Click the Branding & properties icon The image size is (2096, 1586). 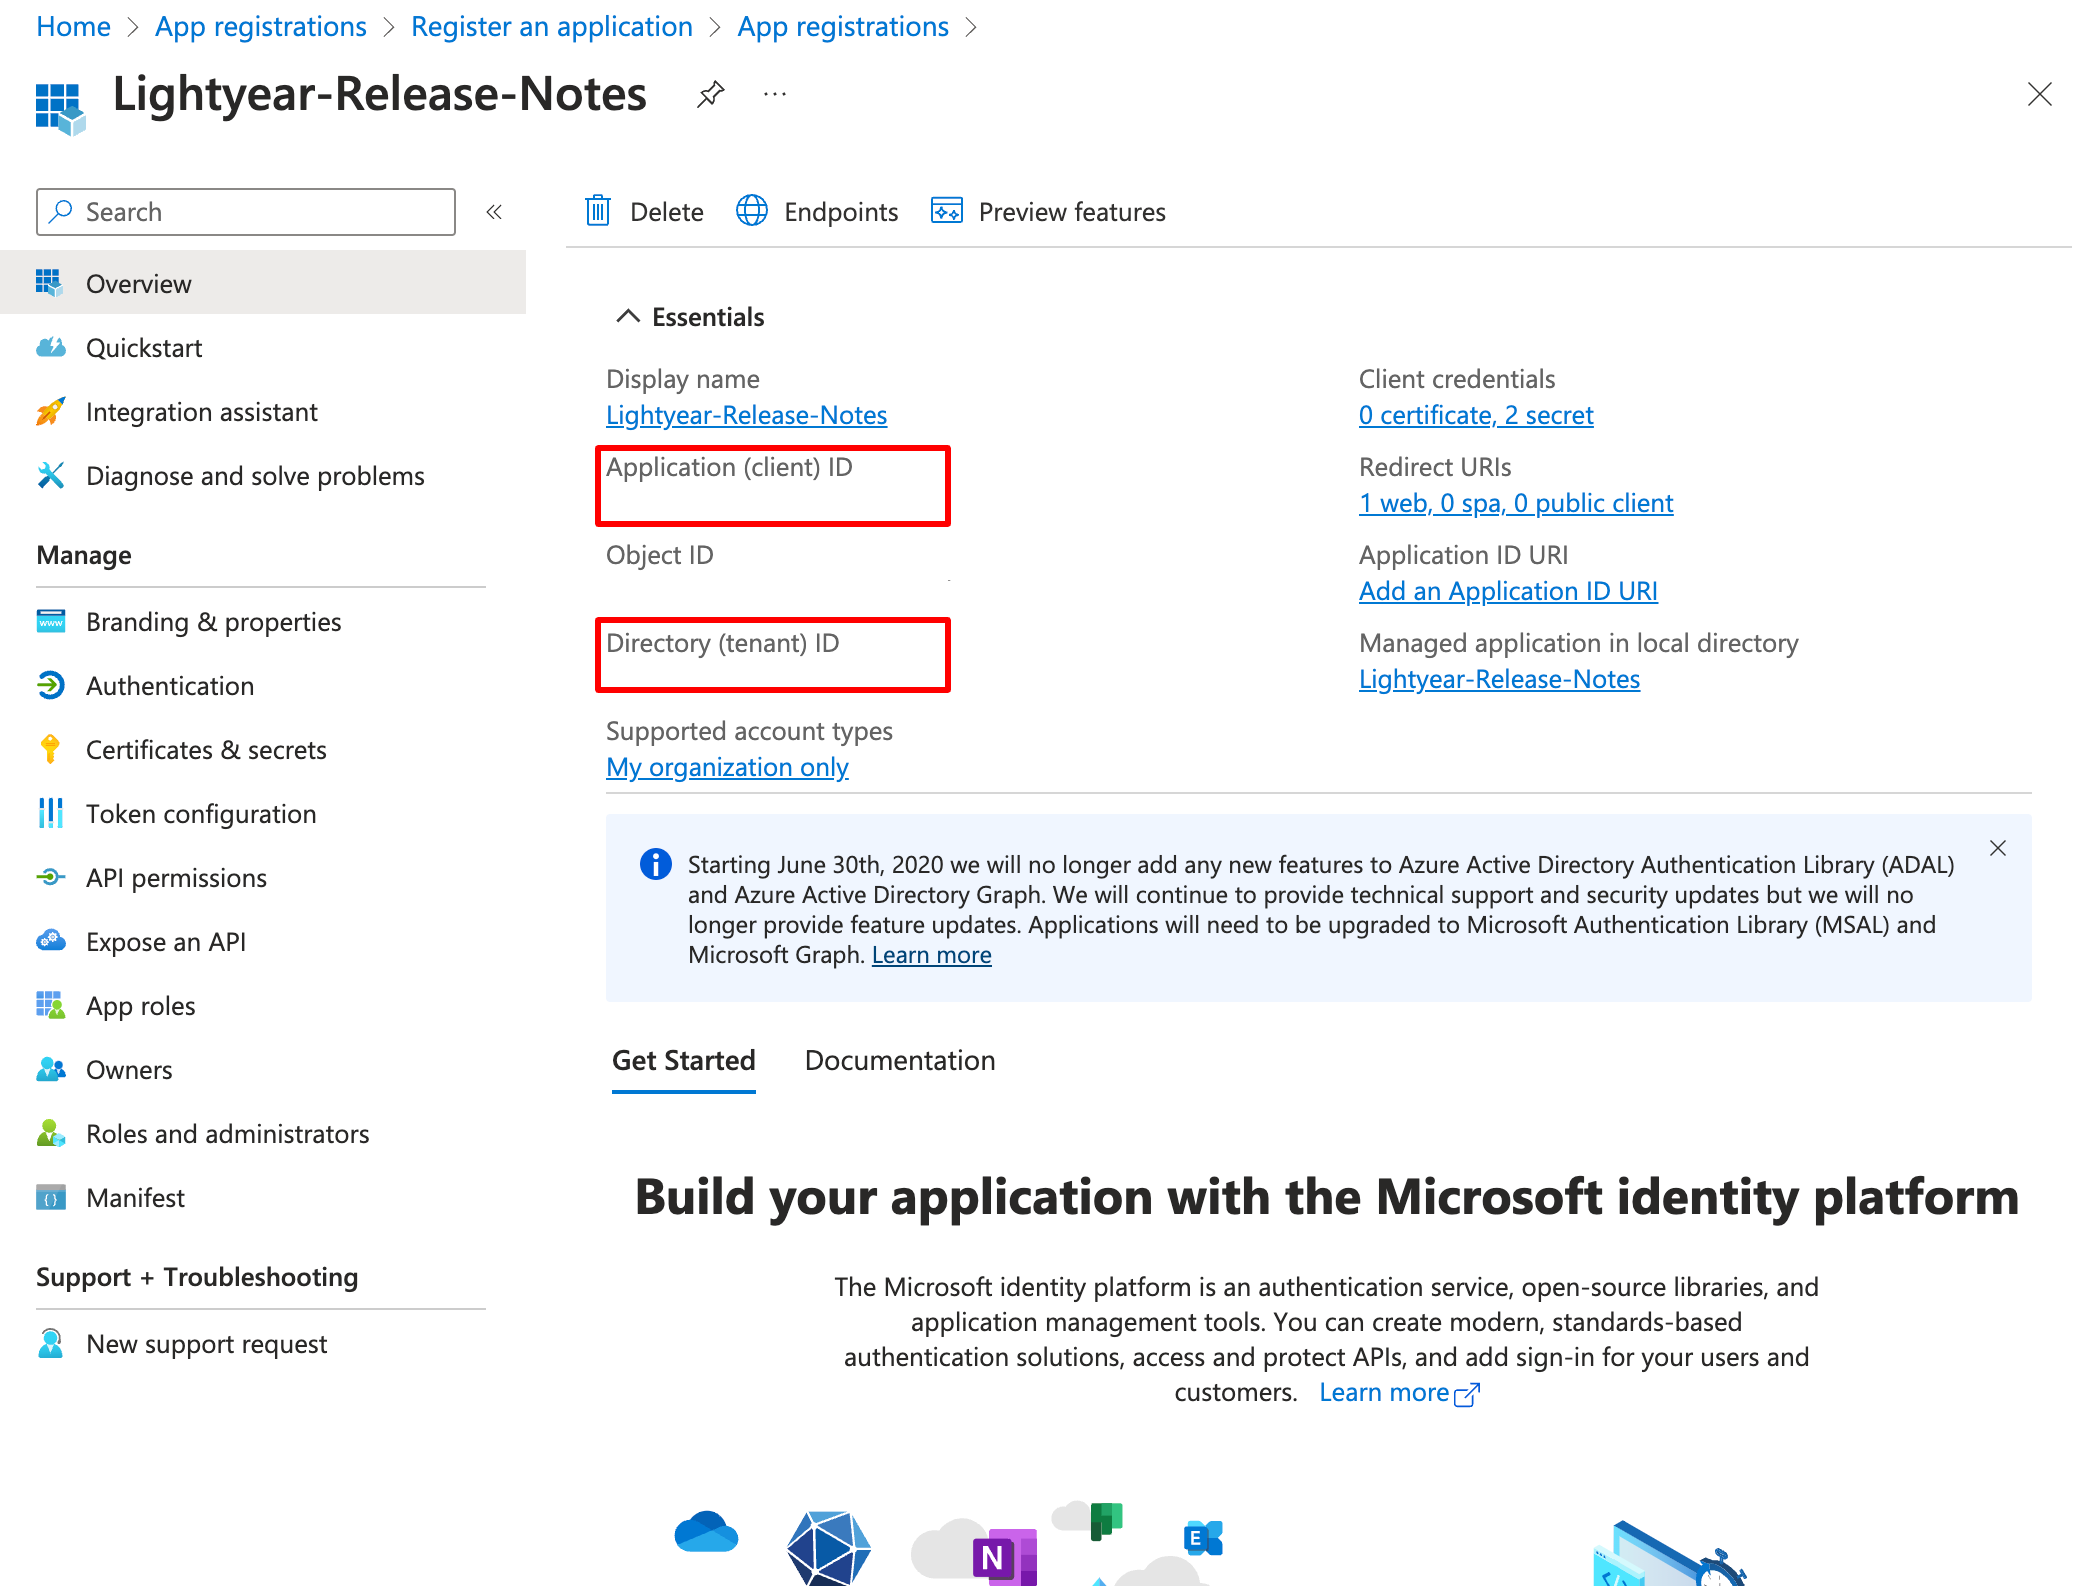50,621
